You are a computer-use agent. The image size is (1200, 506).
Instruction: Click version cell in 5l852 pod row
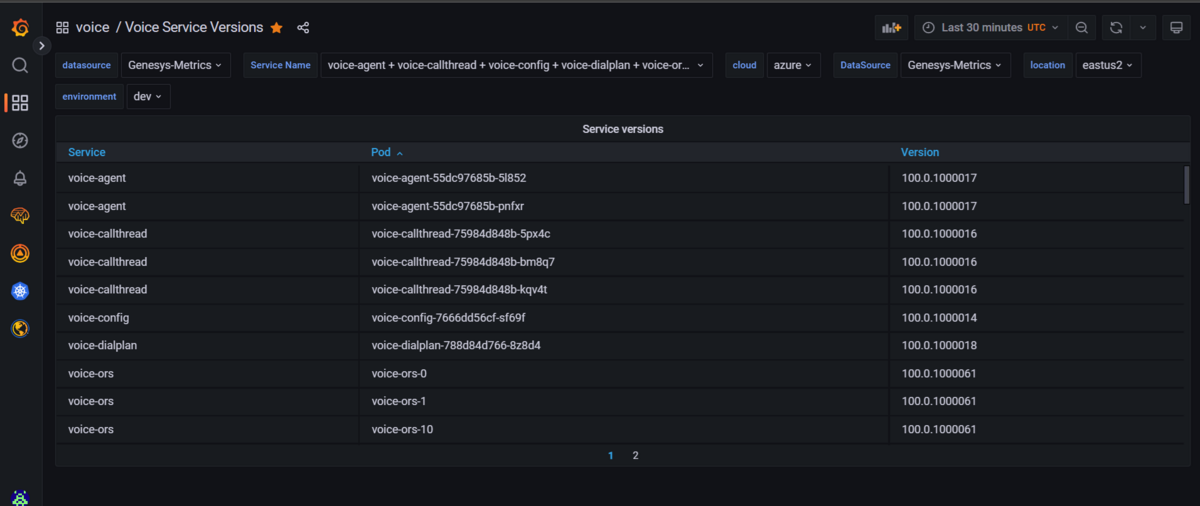pos(1036,178)
